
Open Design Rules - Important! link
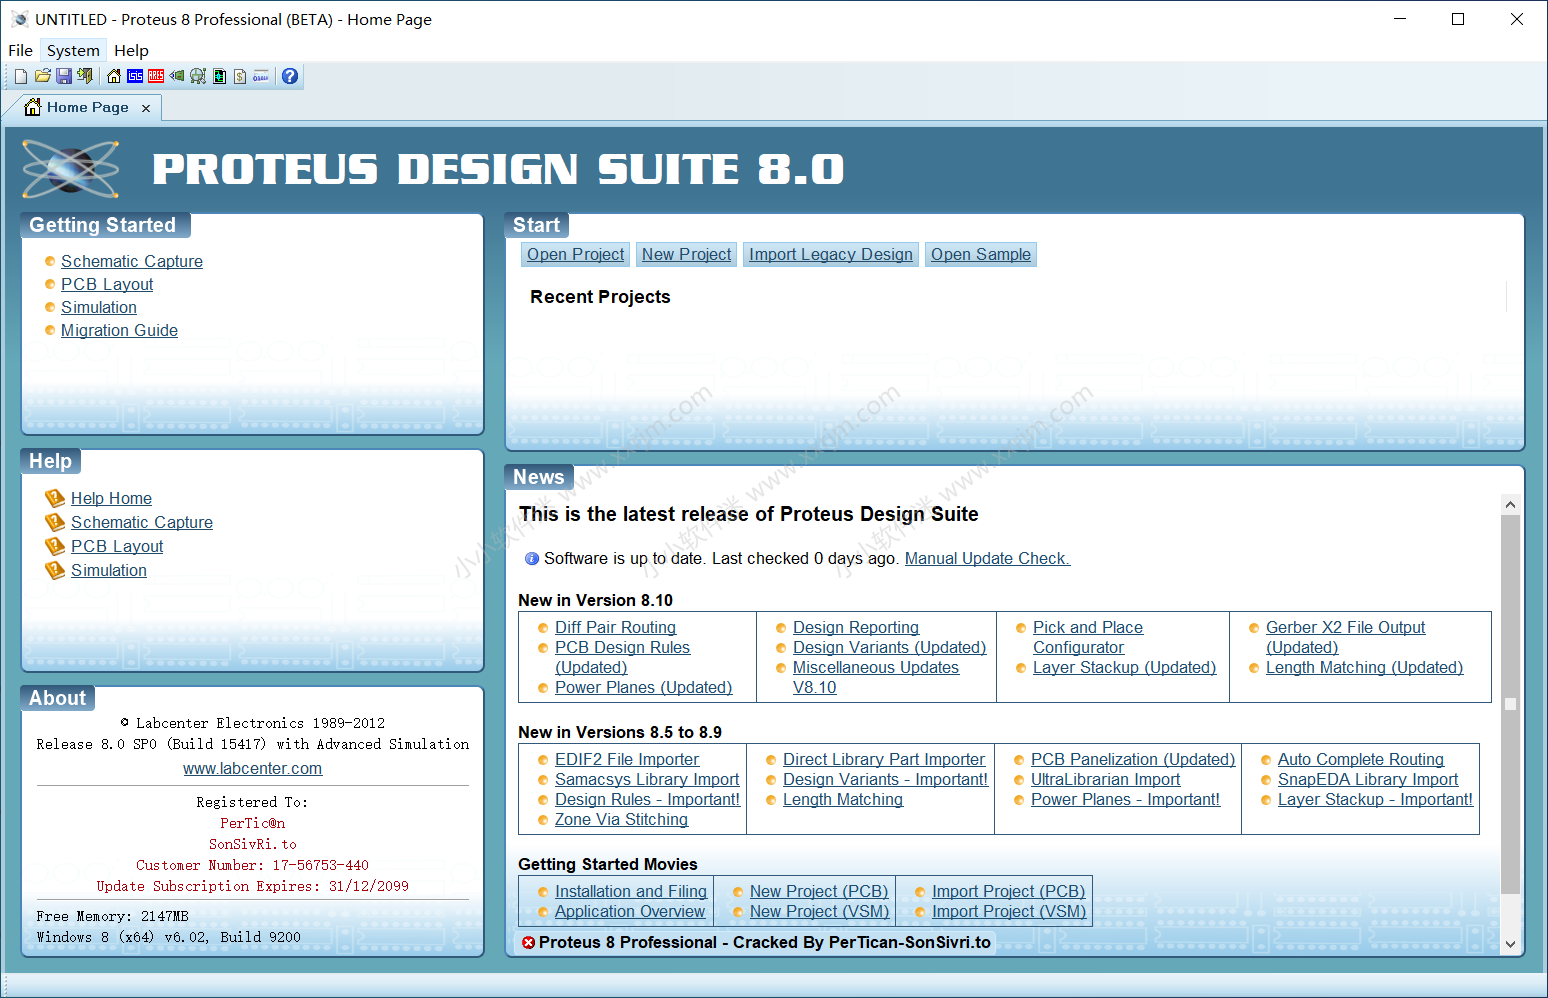point(647,799)
